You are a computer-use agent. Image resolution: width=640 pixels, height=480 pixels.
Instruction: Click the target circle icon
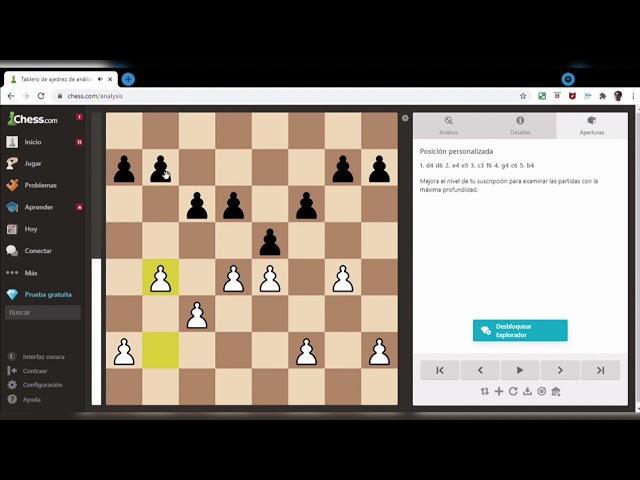pyautogui.click(x=542, y=391)
